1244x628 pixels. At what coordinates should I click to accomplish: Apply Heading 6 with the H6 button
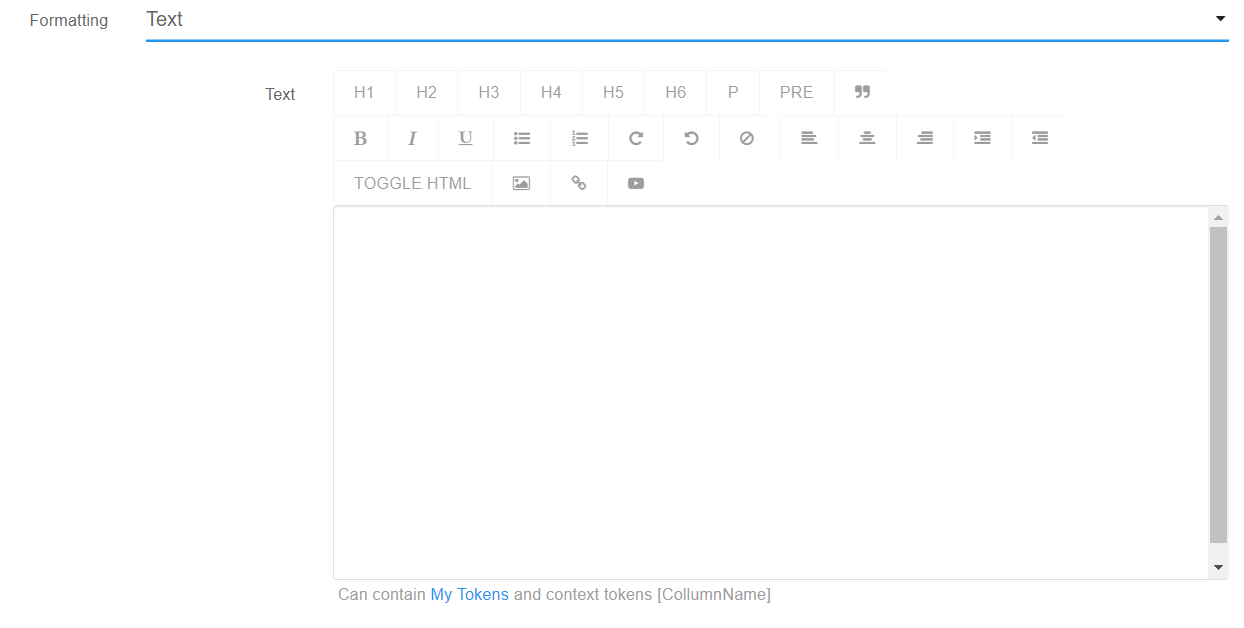(676, 92)
